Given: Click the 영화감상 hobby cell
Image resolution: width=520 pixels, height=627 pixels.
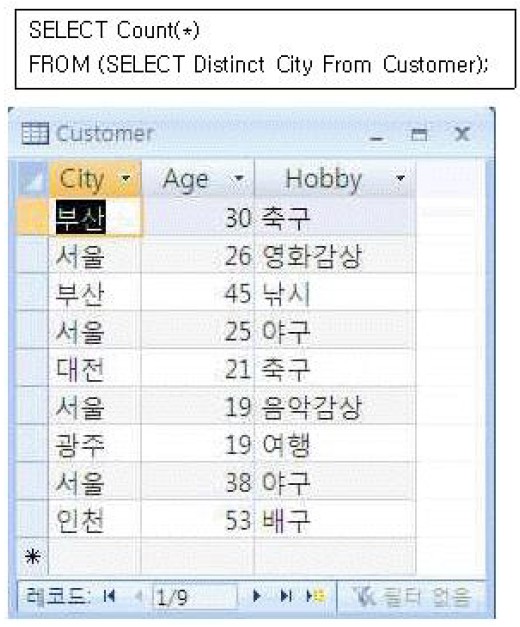Looking at the screenshot, I should click(335, 255).
